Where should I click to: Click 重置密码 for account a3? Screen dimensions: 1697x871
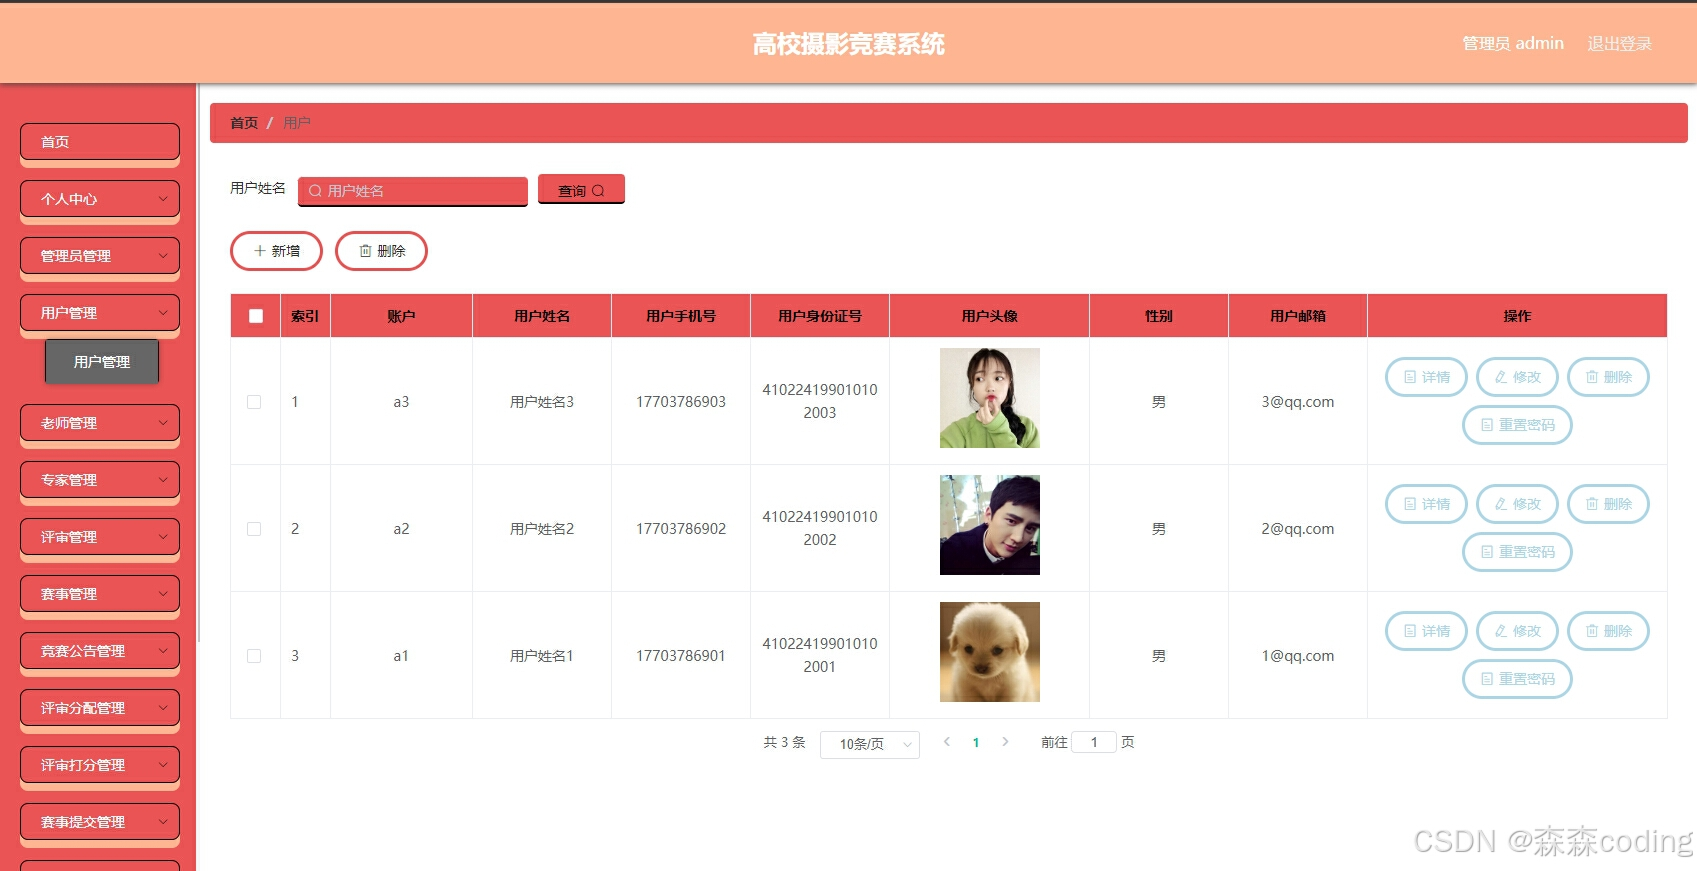[1517, 425]
